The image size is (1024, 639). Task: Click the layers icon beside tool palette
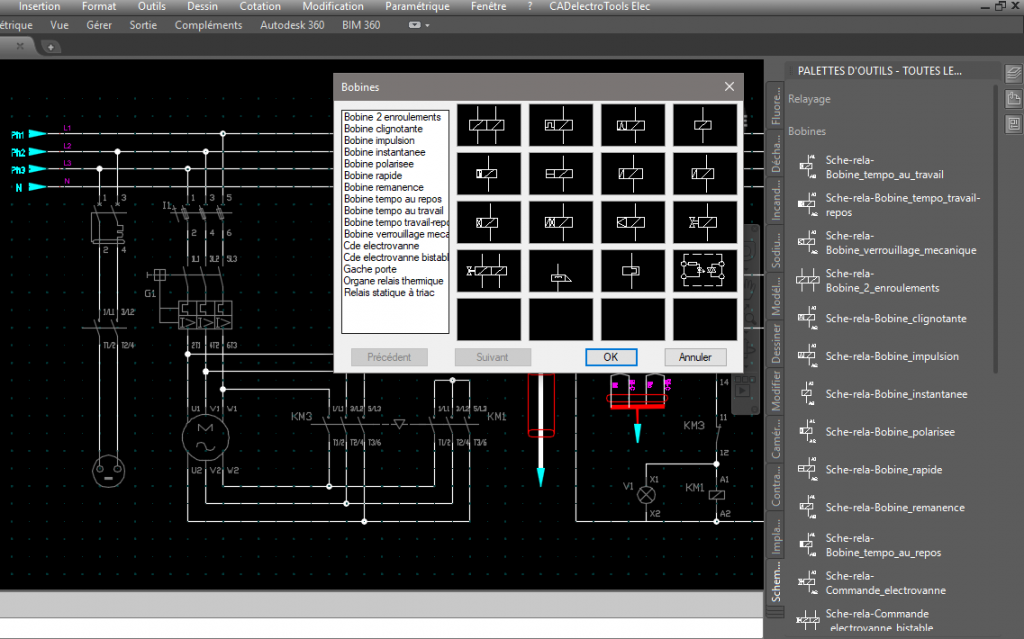[1012, 72]
